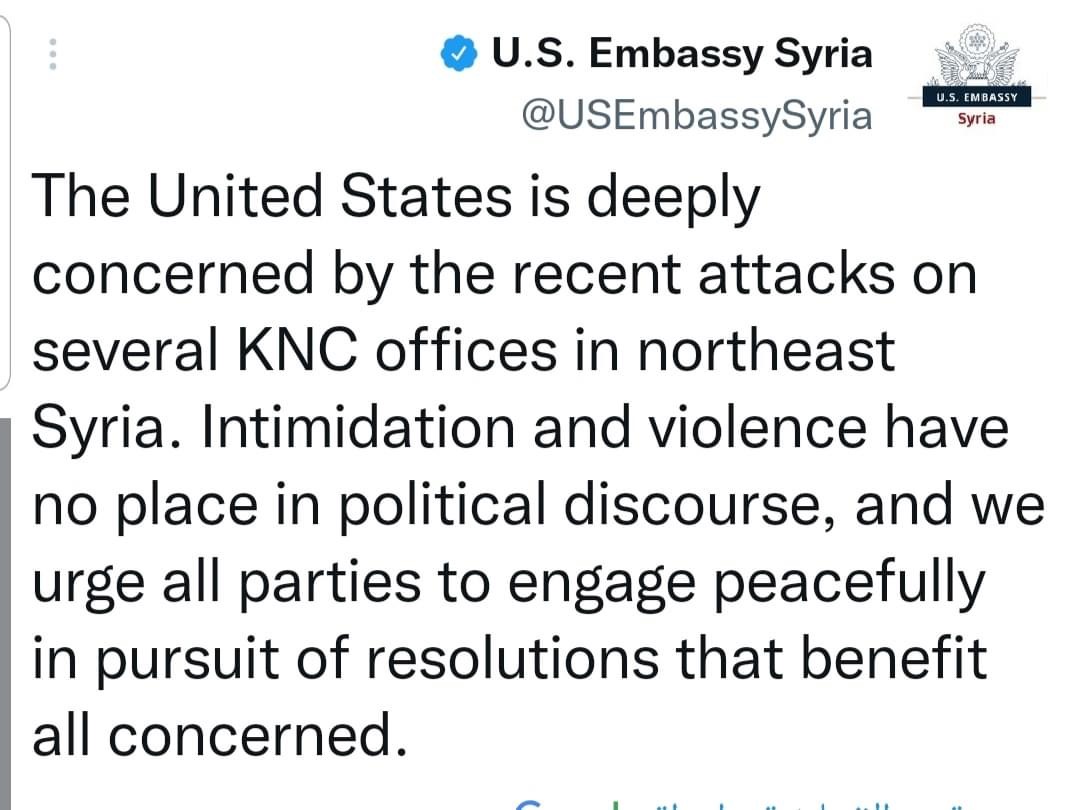Click the blue verified checkmark badge
1080x810 pixels.
(459, 54)
